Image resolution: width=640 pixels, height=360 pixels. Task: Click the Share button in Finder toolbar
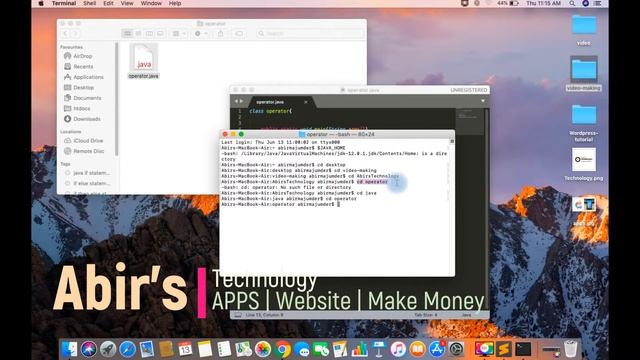coord(220,33)
